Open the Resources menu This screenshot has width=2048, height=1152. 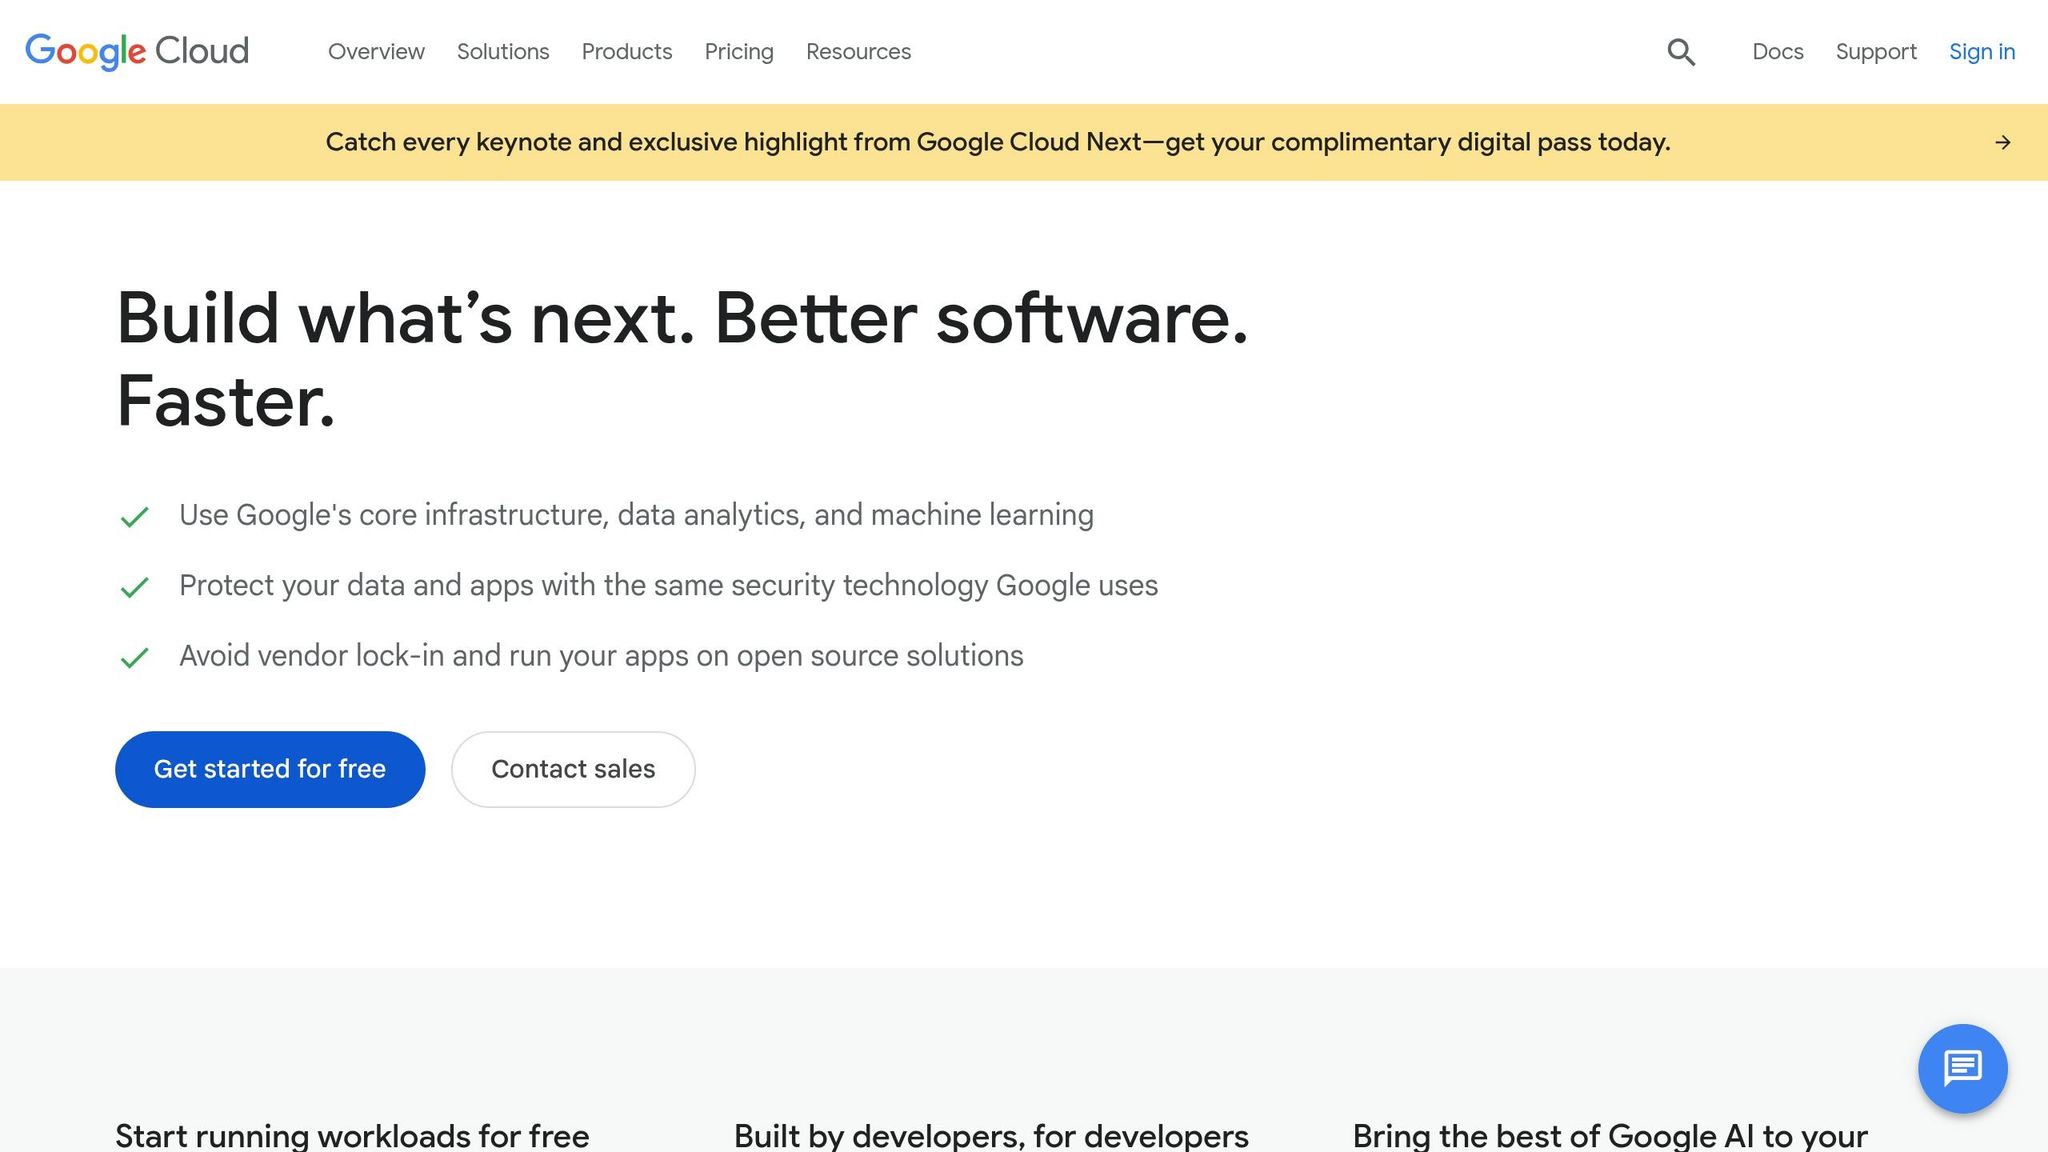click(858, 52)
